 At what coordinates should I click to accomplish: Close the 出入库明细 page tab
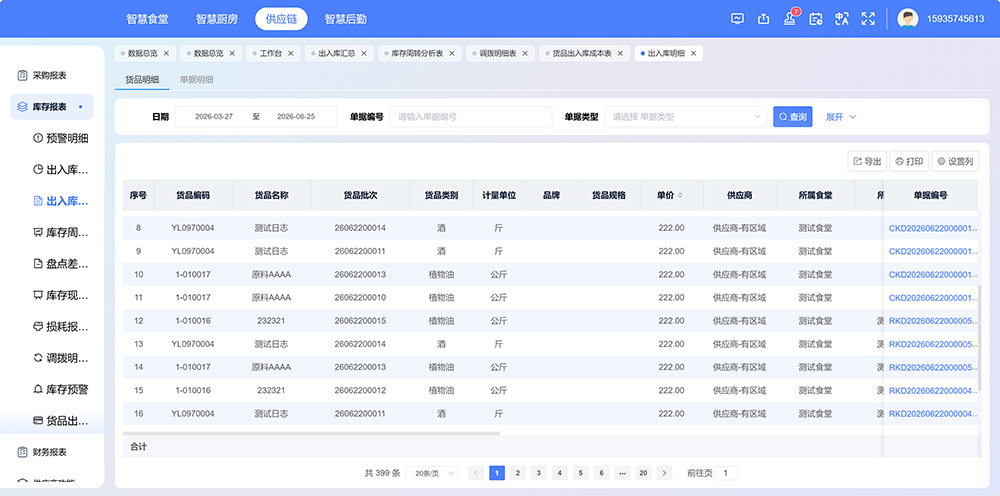coord(693,54)
